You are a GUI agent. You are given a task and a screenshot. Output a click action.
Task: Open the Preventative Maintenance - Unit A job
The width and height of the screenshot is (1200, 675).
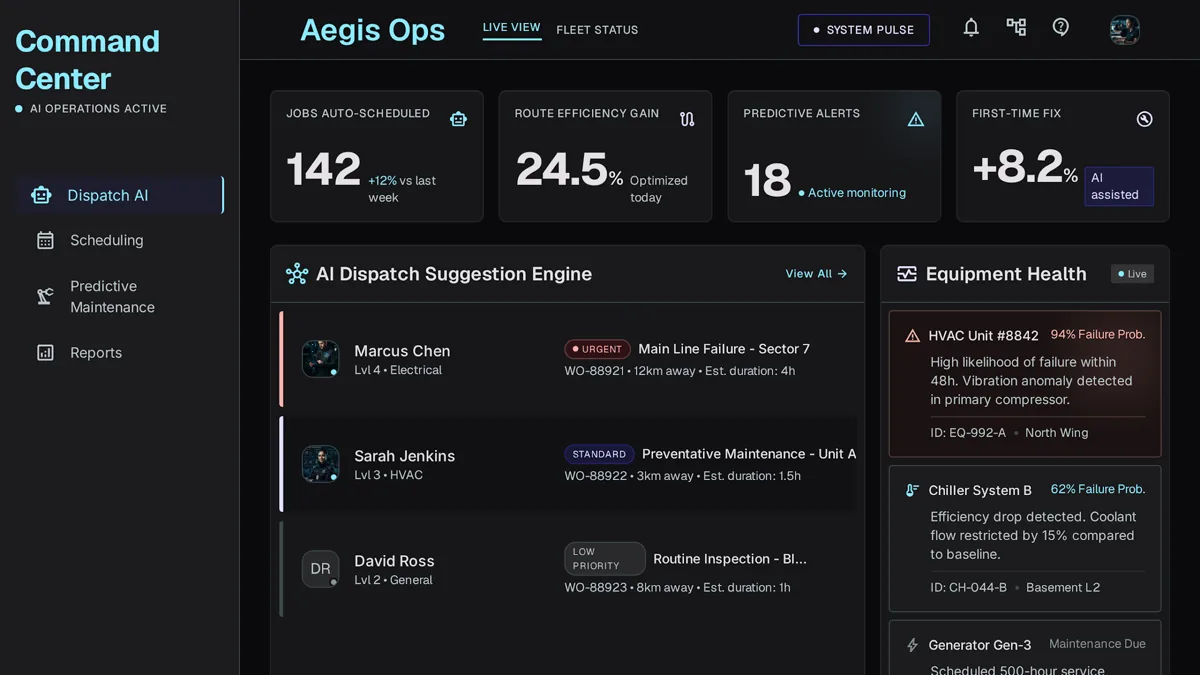click(x=749, y=454)
